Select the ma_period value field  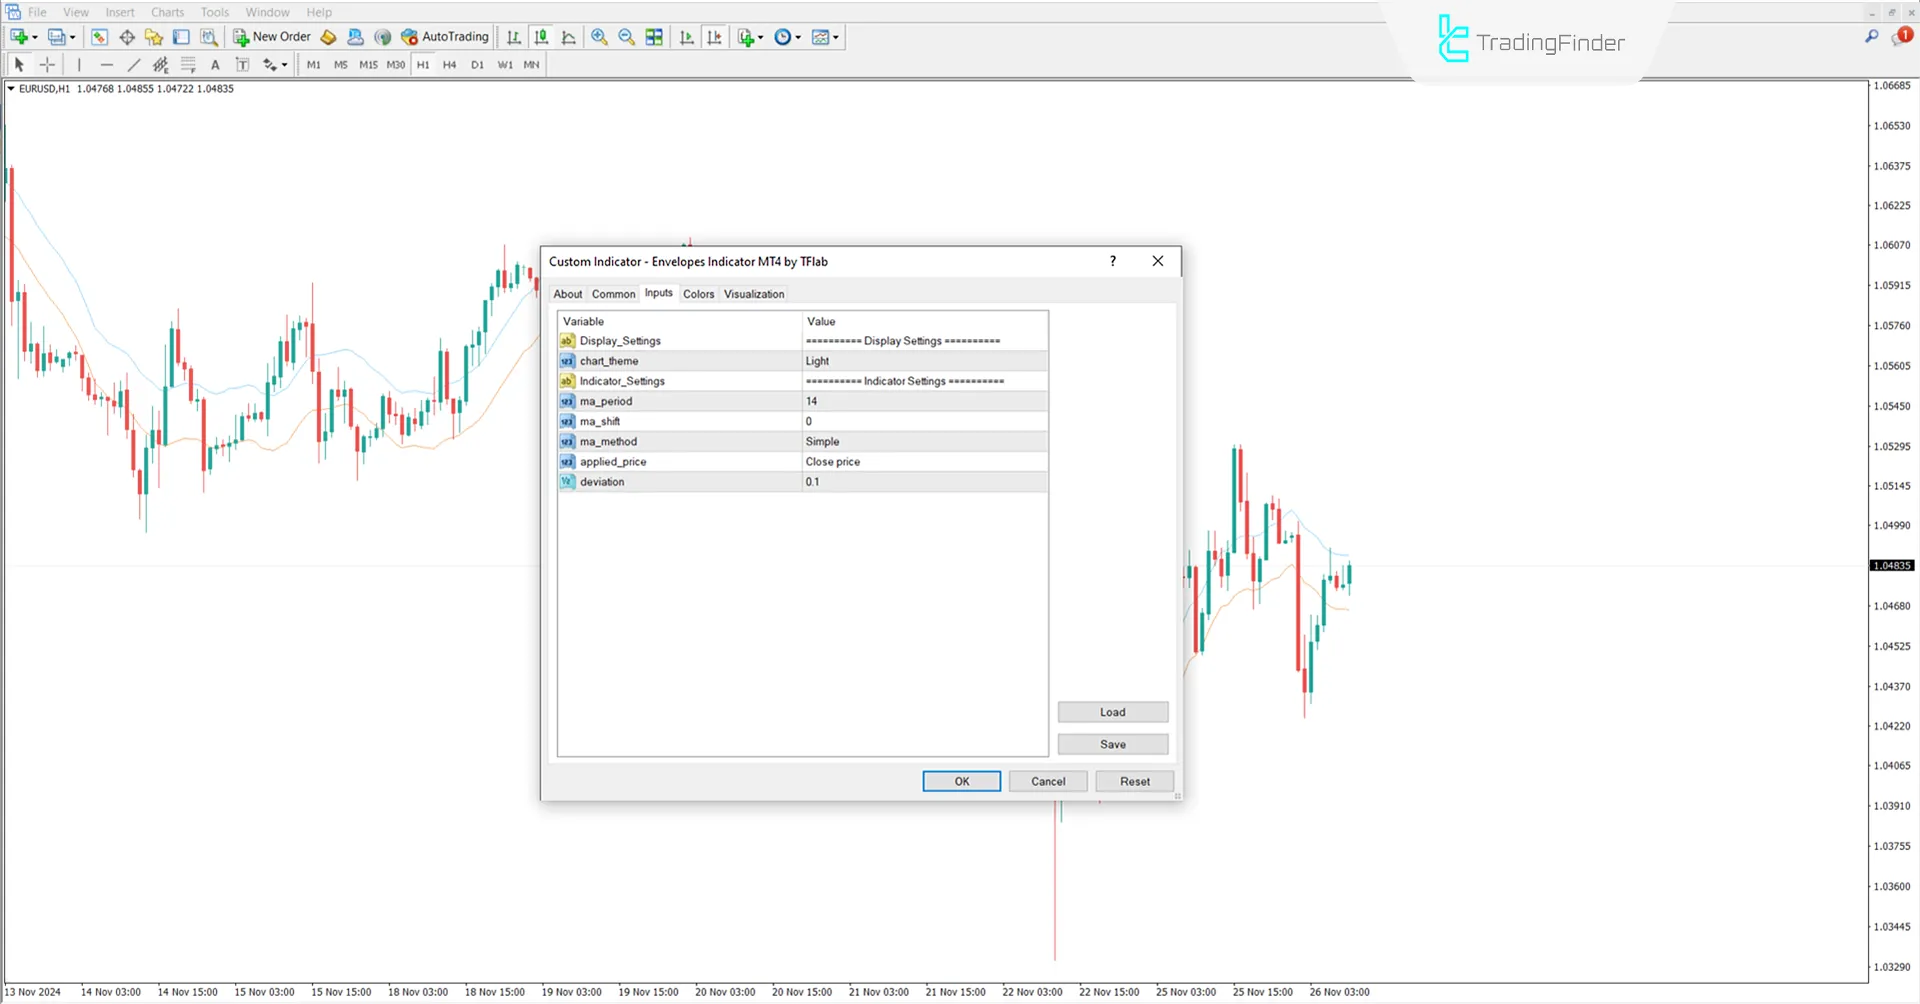click(x=920, y=400)
